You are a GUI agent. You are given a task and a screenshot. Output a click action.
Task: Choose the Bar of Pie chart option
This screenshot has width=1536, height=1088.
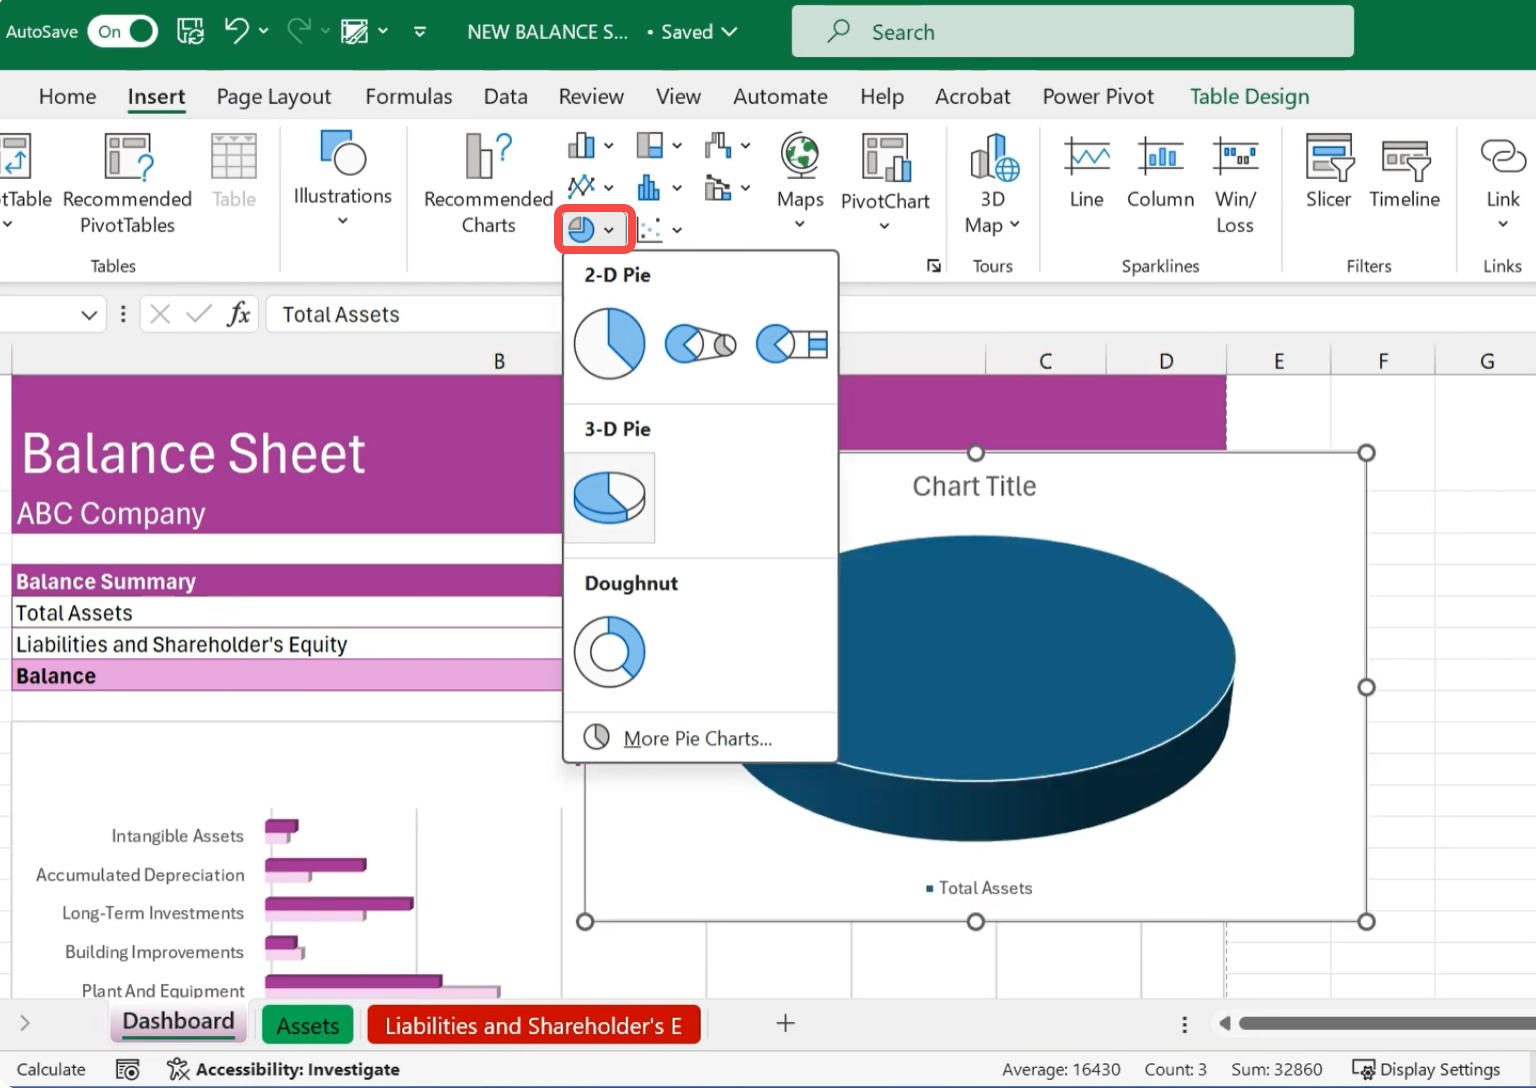coord(792,343)
